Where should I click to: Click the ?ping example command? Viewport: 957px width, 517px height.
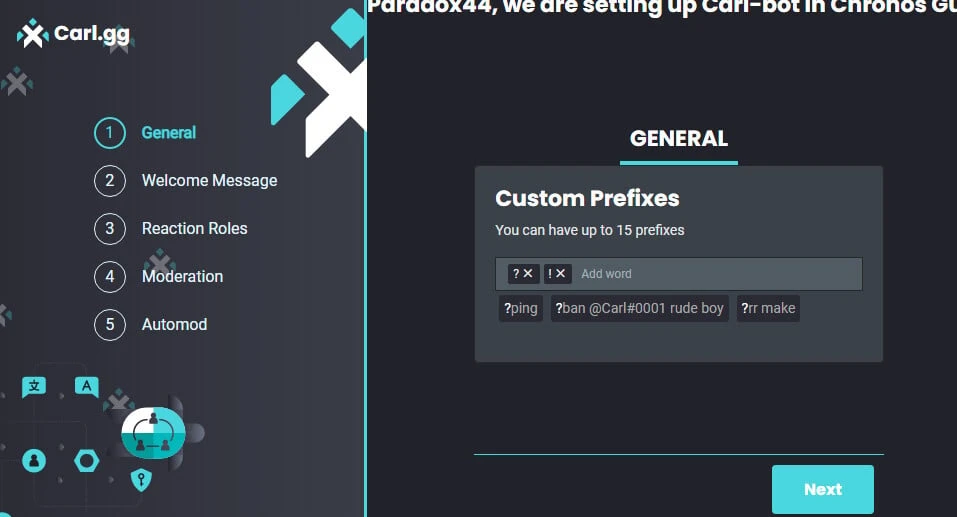pos(521,308)
